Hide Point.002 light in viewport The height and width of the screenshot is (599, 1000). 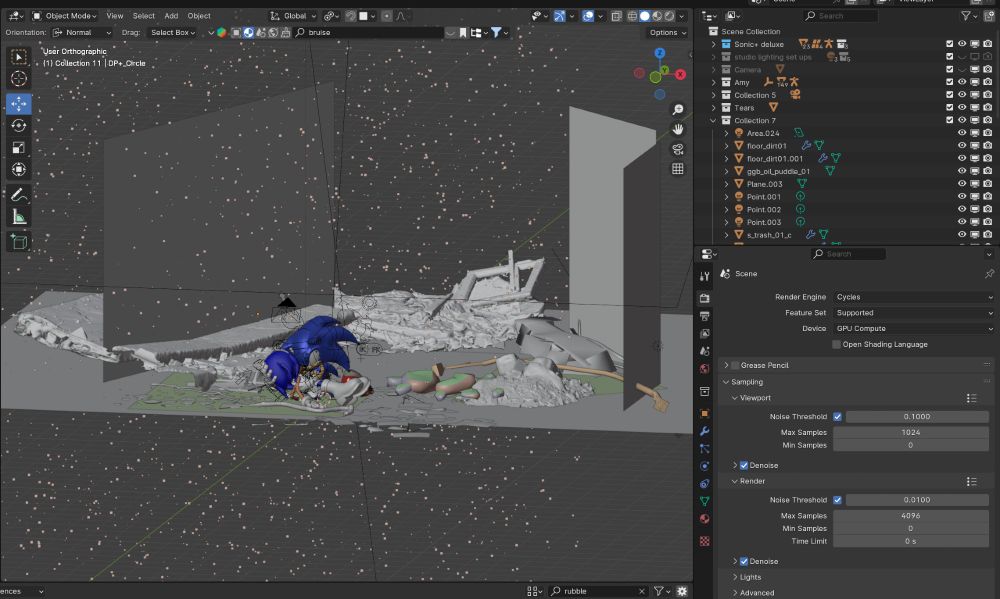[962, 209]
